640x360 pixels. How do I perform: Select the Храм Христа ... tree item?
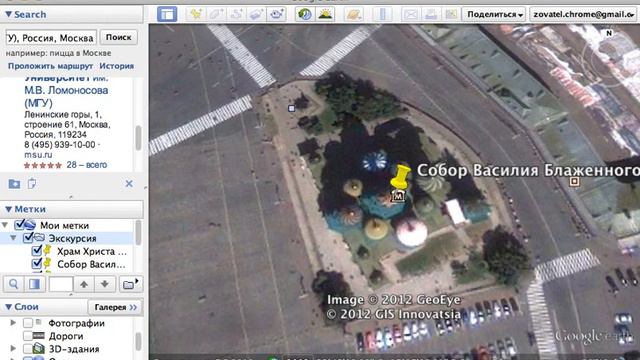coord(92,251)
